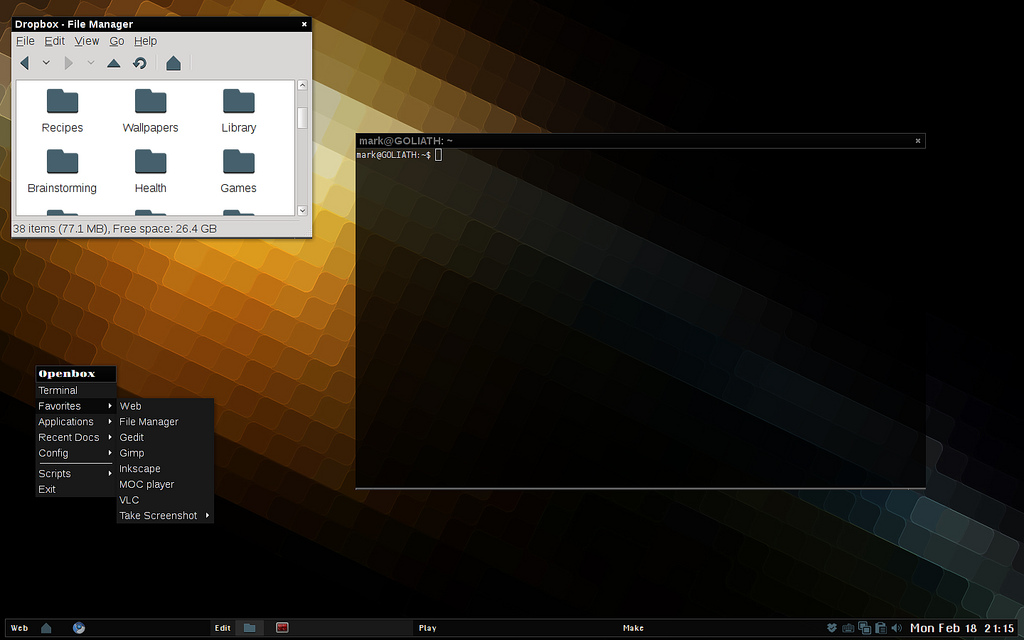The height and width of the screenshot is (640, 1024).
Task: Launch Inkscape from Favorites submenu
Action: (x=165, y=469)
